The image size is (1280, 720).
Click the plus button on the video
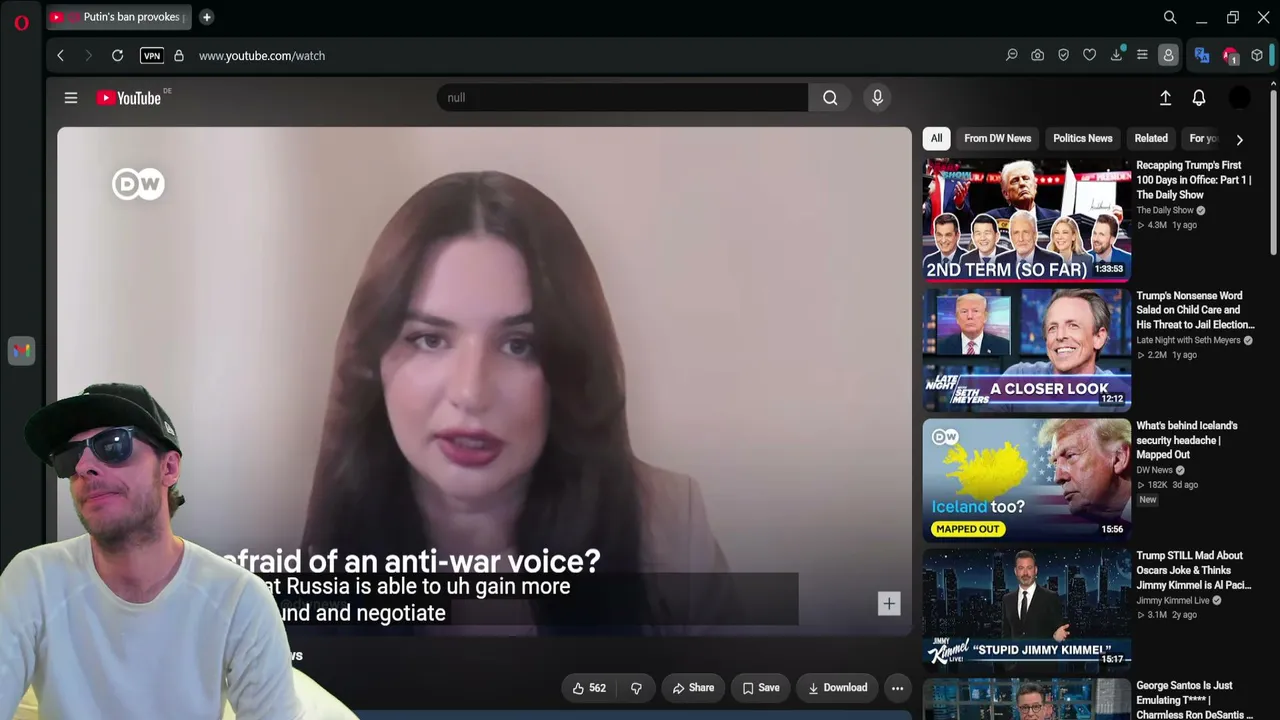889,603
